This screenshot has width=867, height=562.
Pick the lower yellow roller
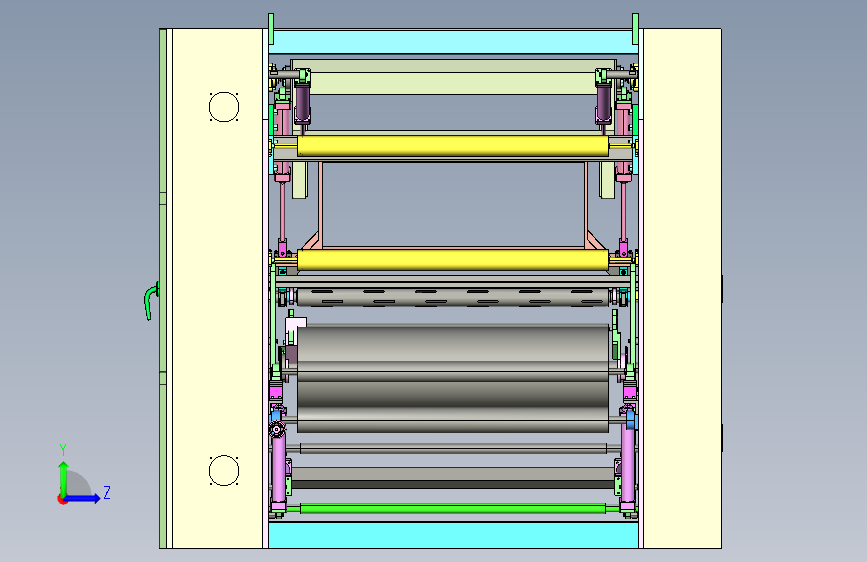click(453, 260)
